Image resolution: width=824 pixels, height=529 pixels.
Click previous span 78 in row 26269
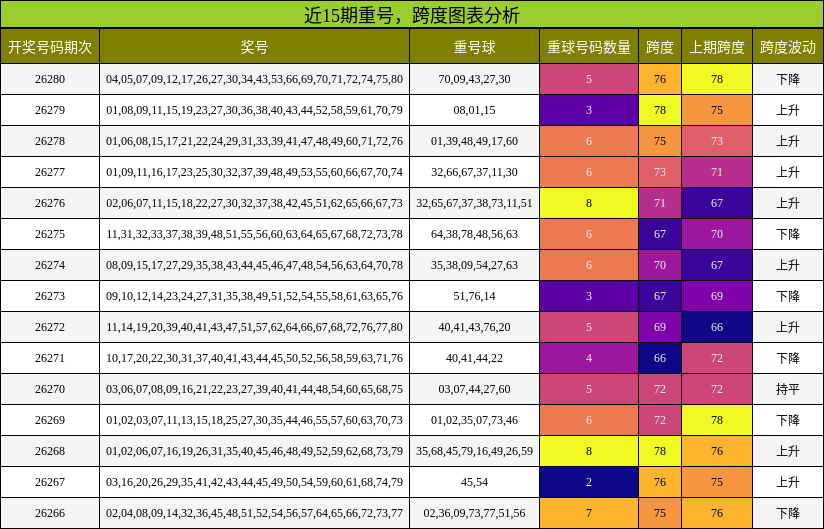click(x=717, y=420)
